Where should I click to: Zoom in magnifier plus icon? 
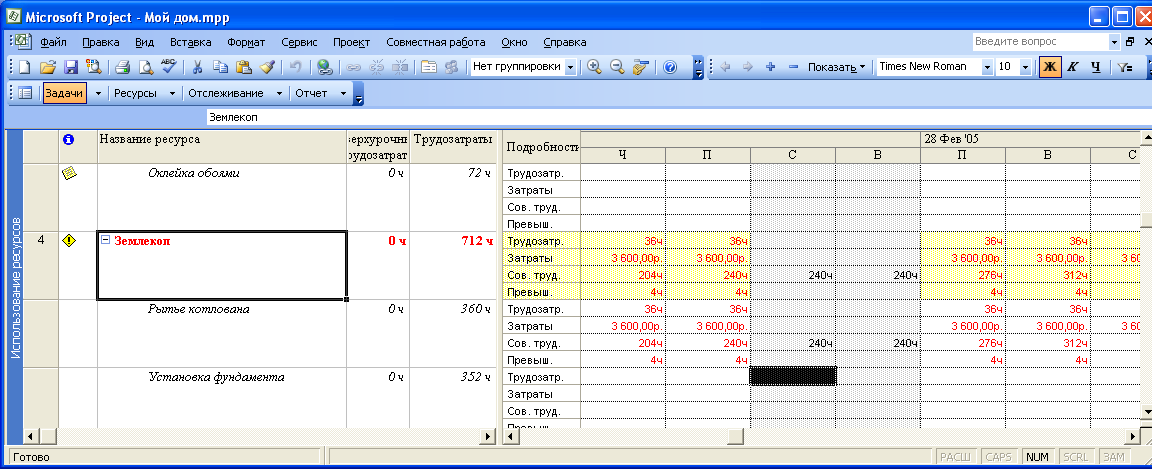tap(594, 67)
